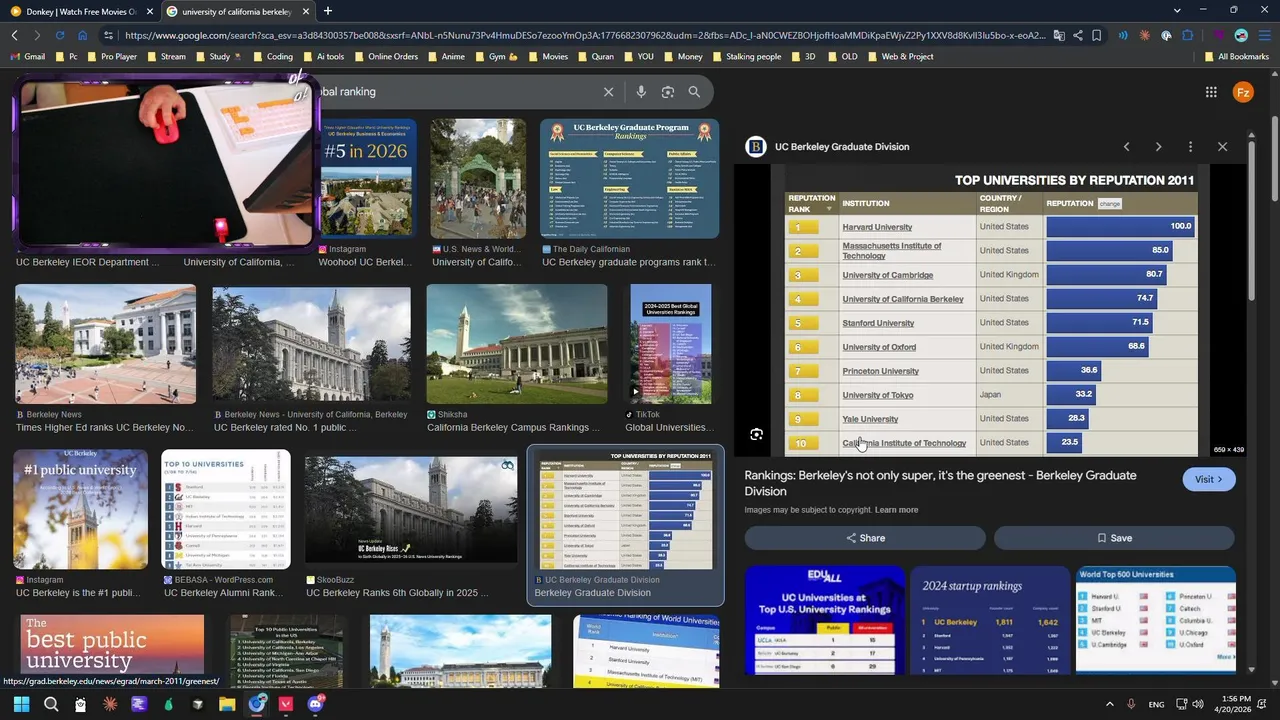Submit search with the magnifier icon
Screen dimensions: 1280x720
pos(694,92)
